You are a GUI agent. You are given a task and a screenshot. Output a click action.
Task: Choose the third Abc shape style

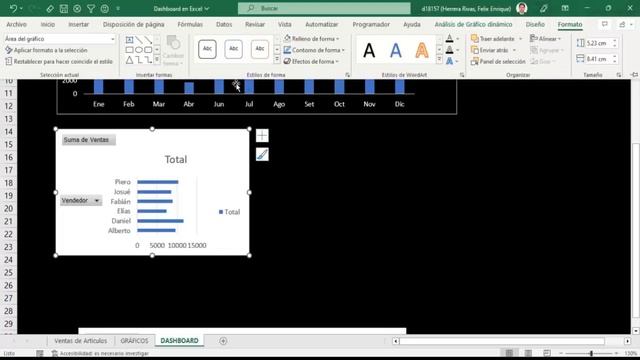click(x=260, y=49)
